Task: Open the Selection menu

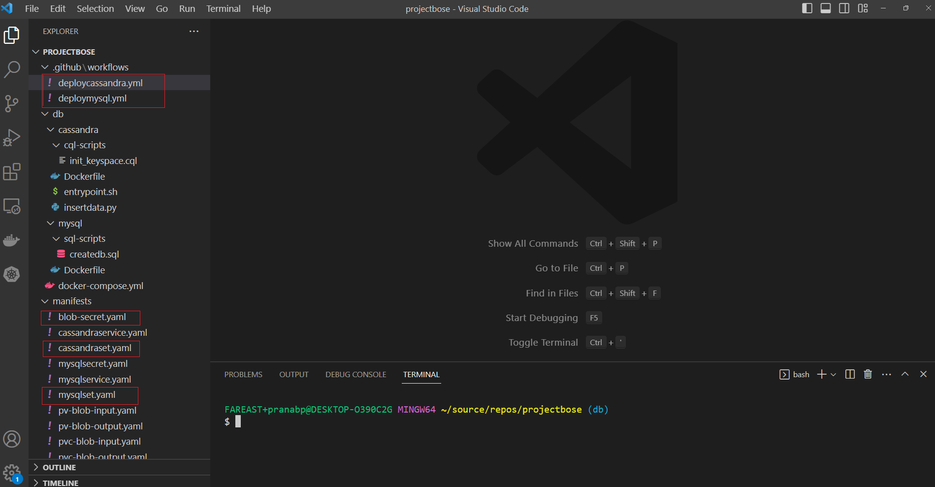Action: (95, 8)
